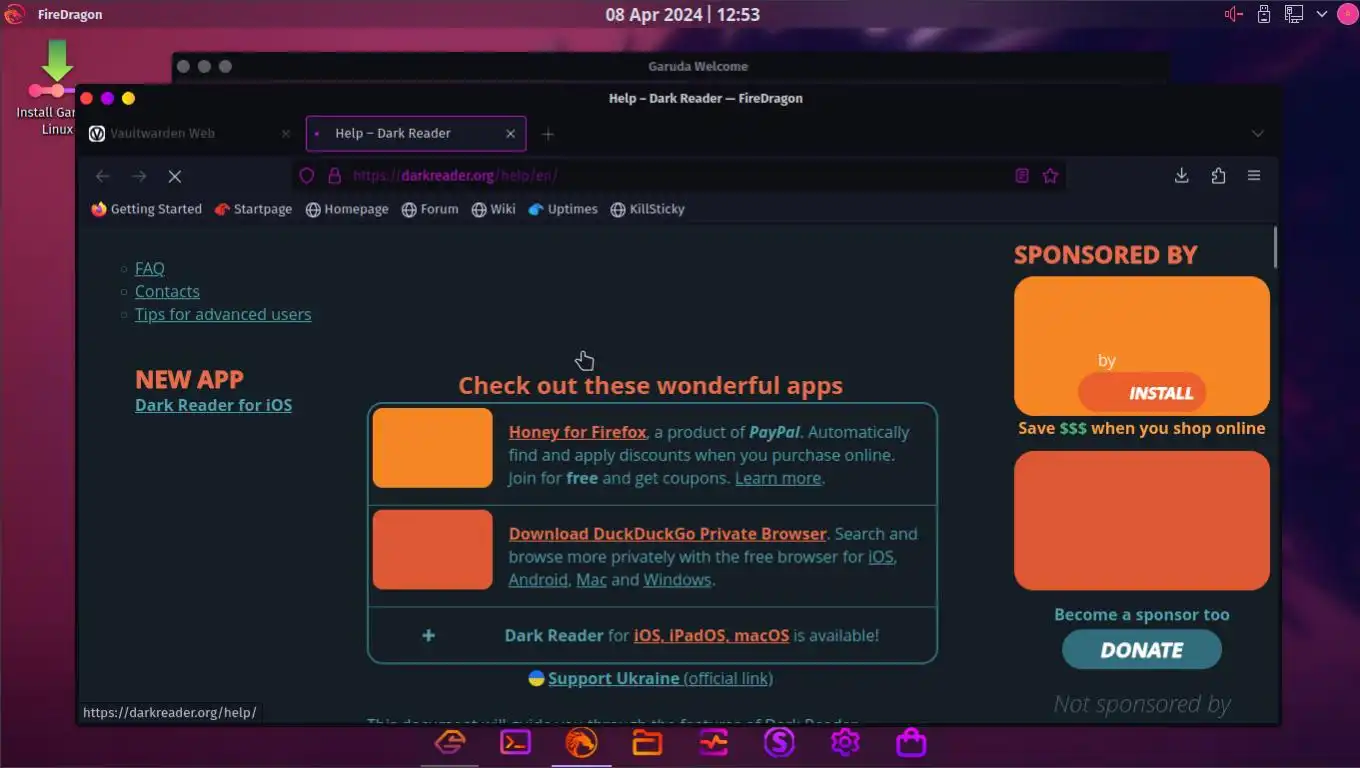Bookmark this page with the star icon
Screen dimensions: 1360x768
coord(1050,176)
